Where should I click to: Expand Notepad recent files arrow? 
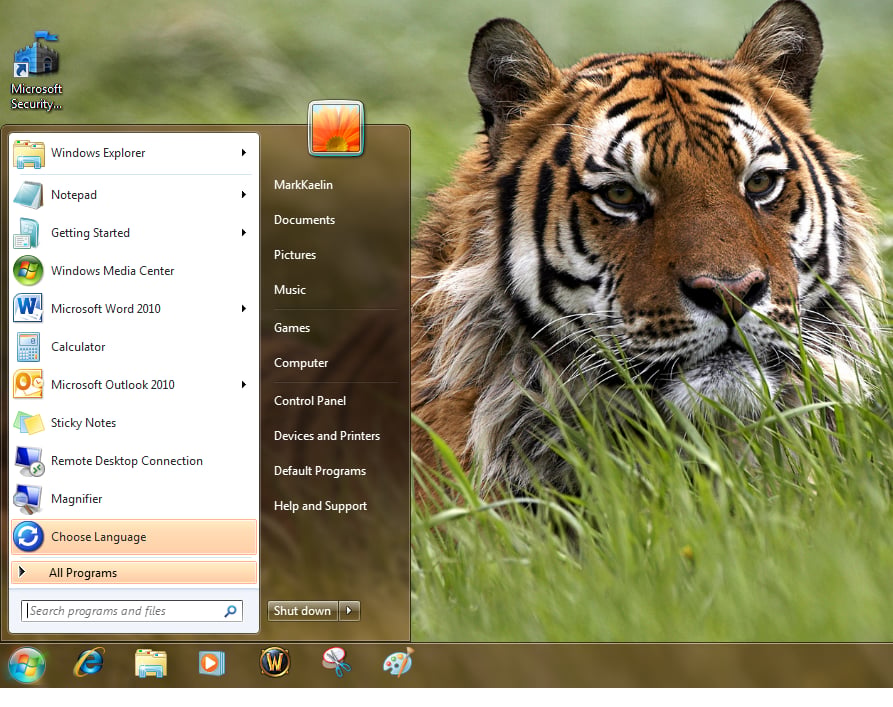pos(244,195)
